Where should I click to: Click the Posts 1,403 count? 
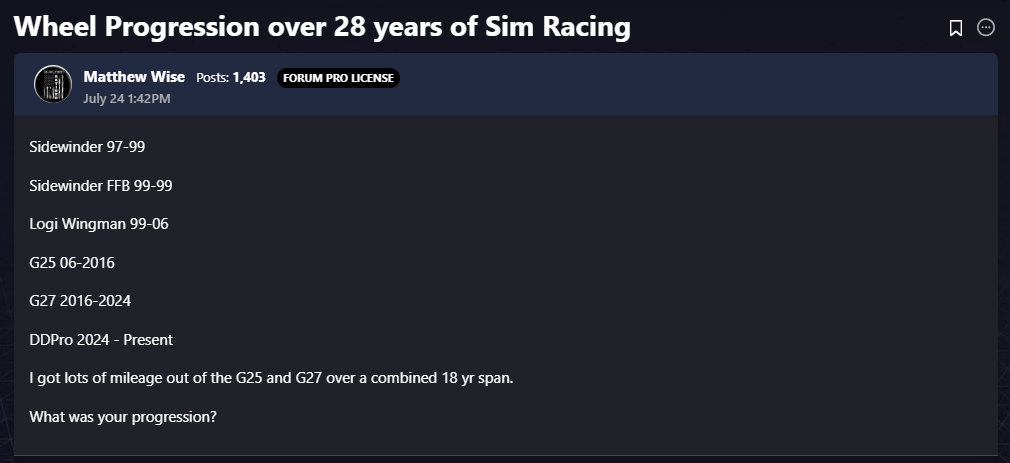point(231,77)
